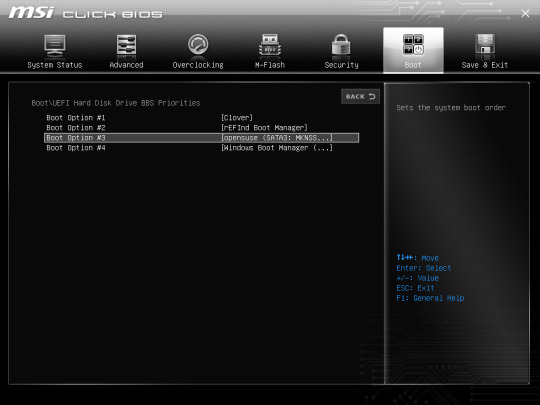540x405 pixels.
Task: Click the BACK button
Action: click(360, 96)
